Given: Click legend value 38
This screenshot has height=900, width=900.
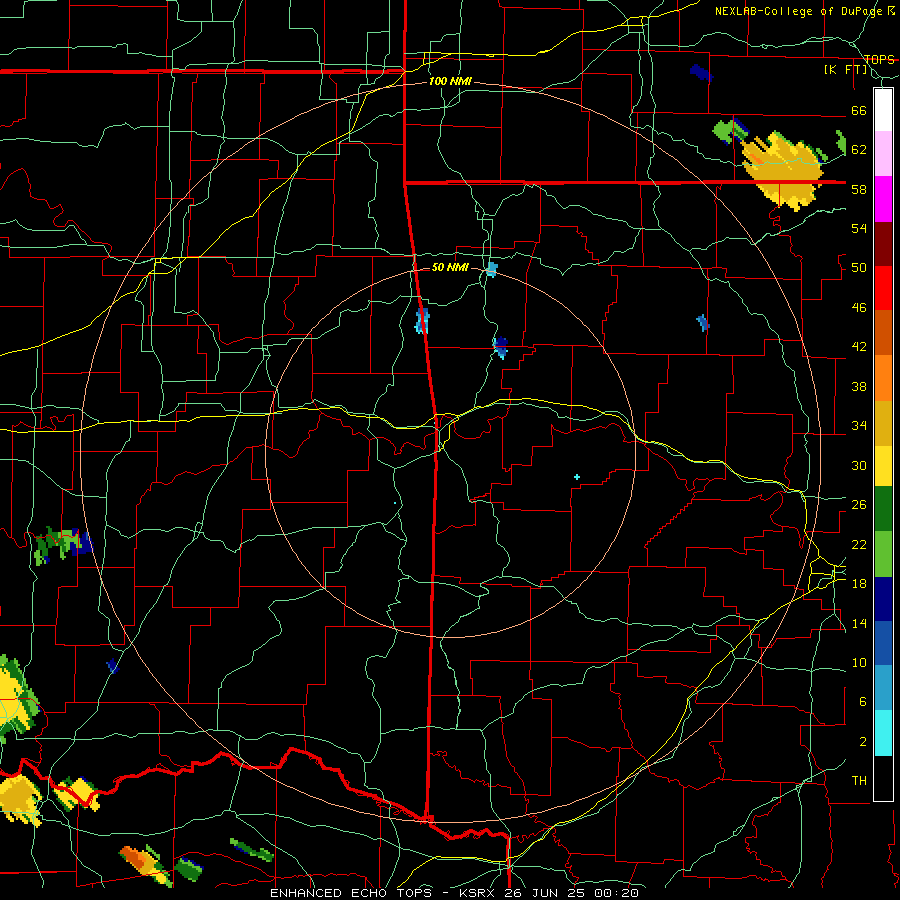Looking at the screenshot, I should point(859,386).
